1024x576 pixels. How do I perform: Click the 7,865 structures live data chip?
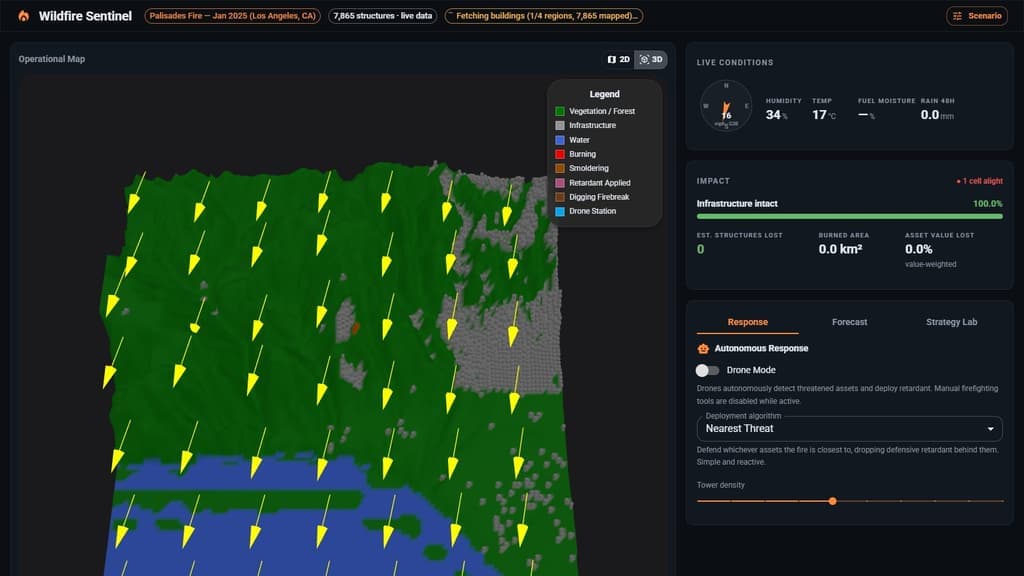(383, 16)
